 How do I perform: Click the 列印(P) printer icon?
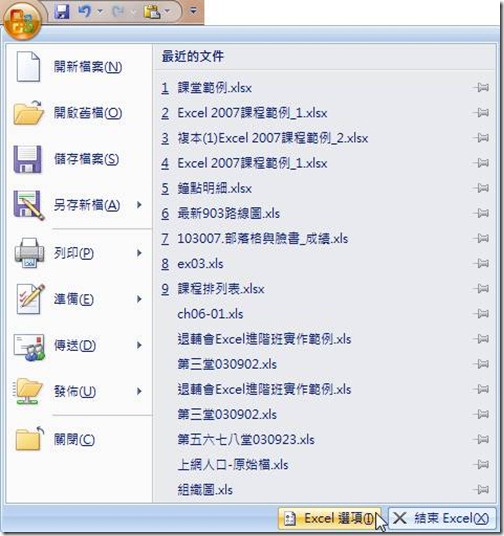coord(29,253)
